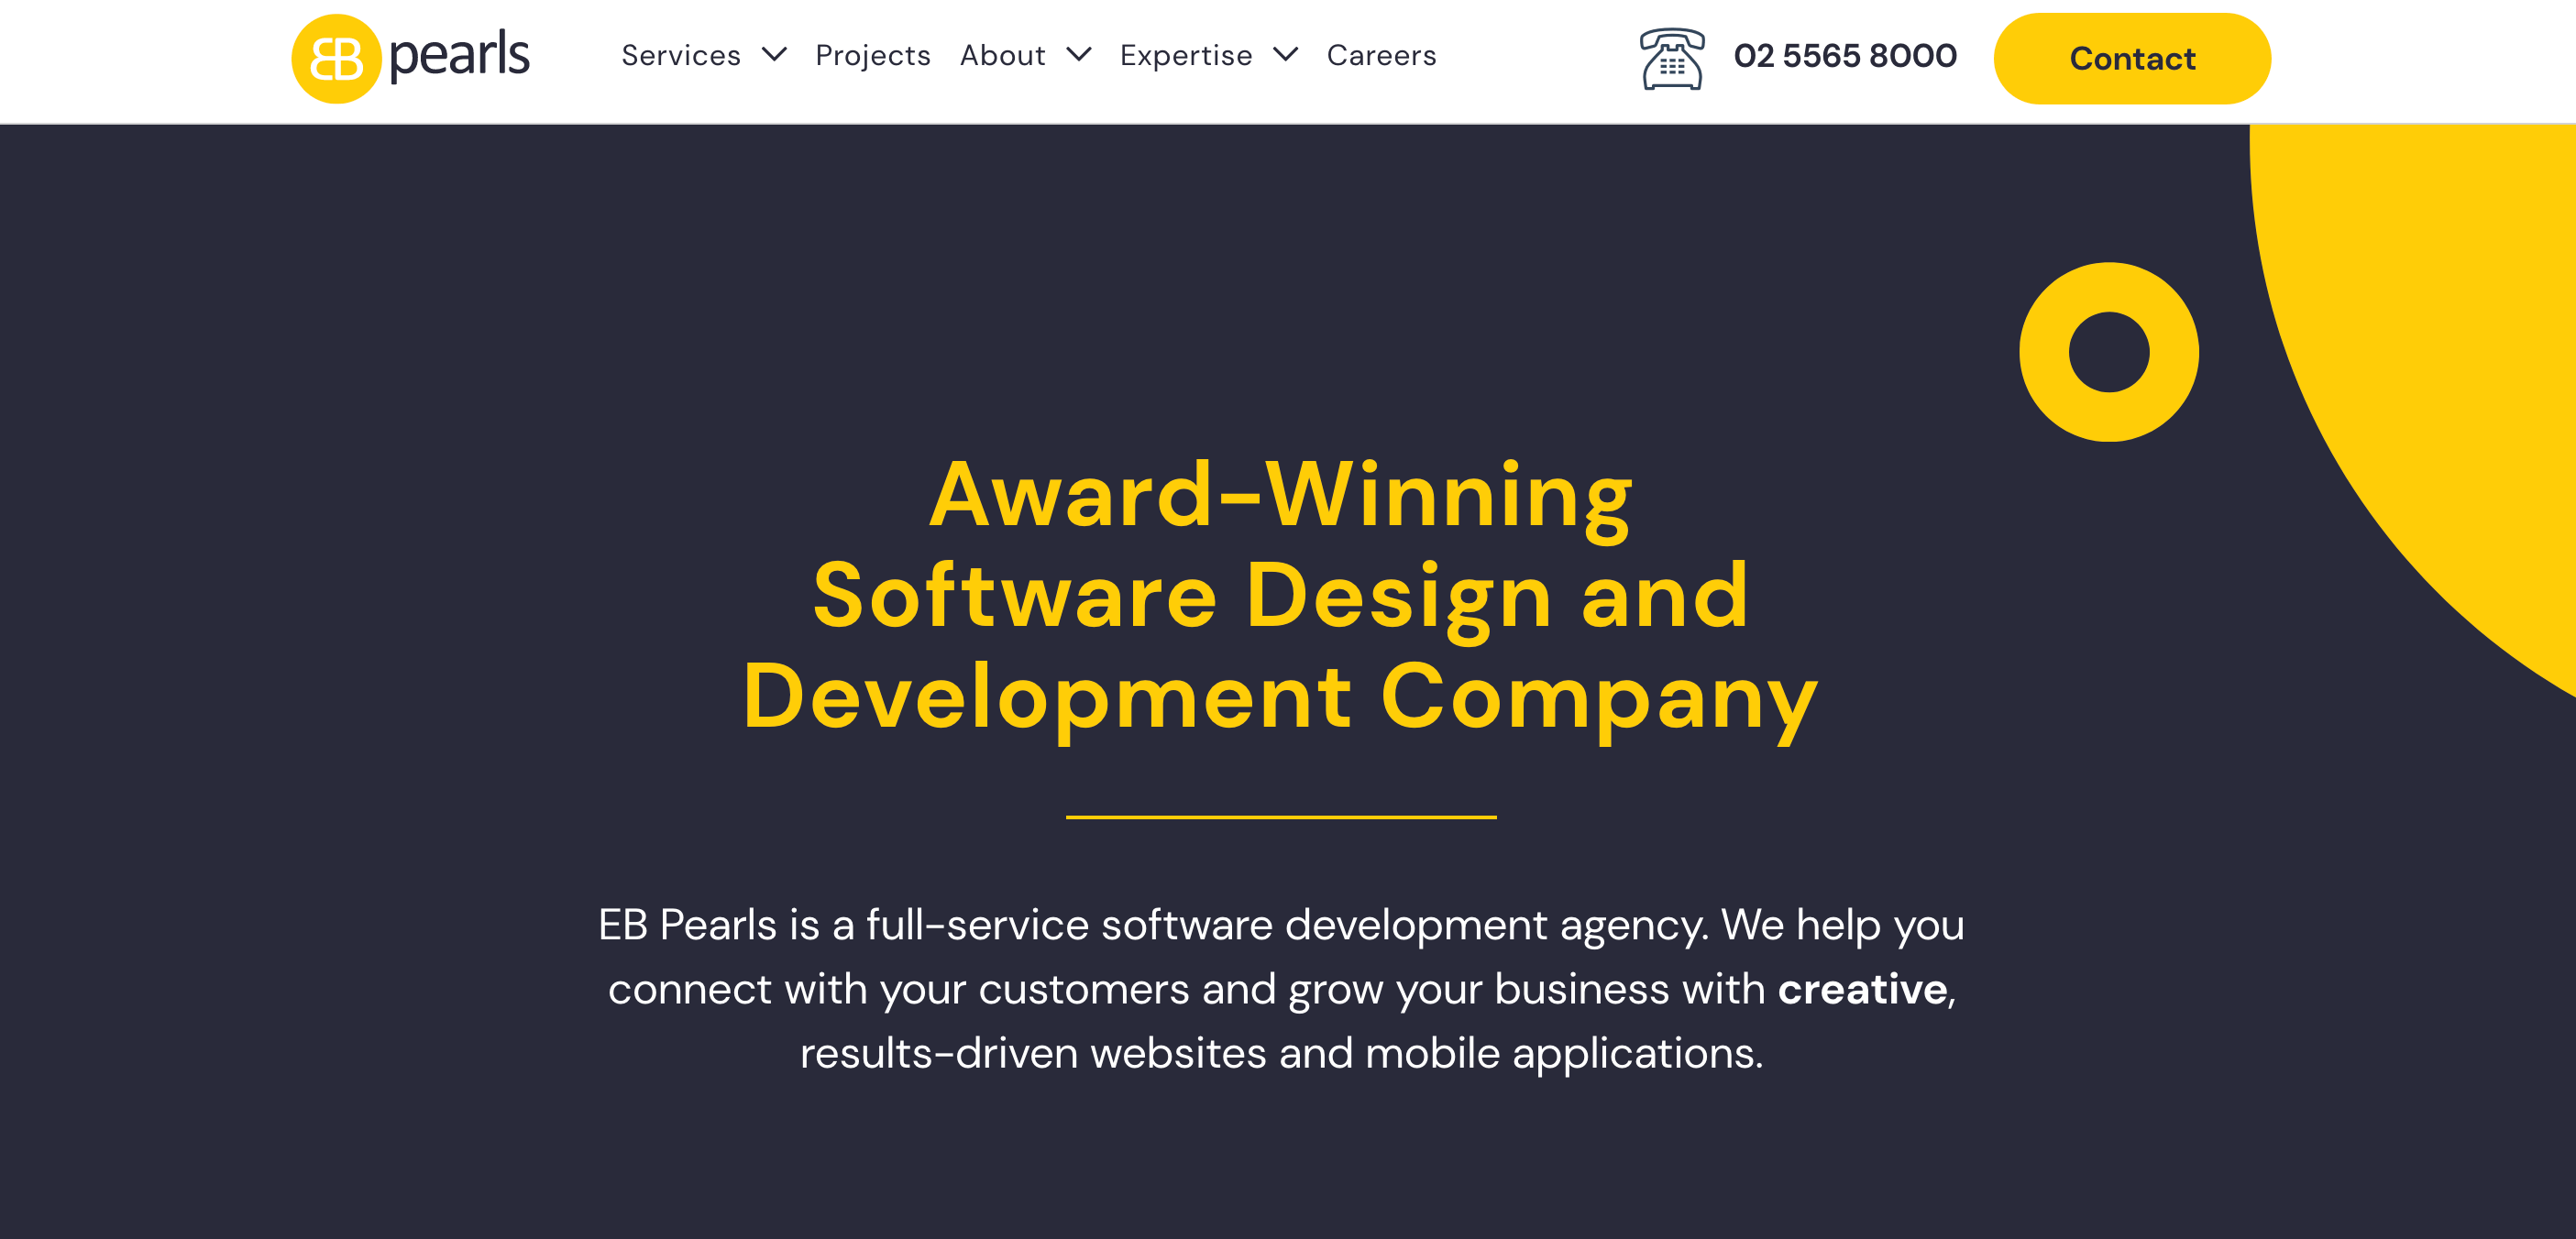The image size is (2576, 1239).
Task: Click the yellow Contact button
Action: click(2132, 58)
